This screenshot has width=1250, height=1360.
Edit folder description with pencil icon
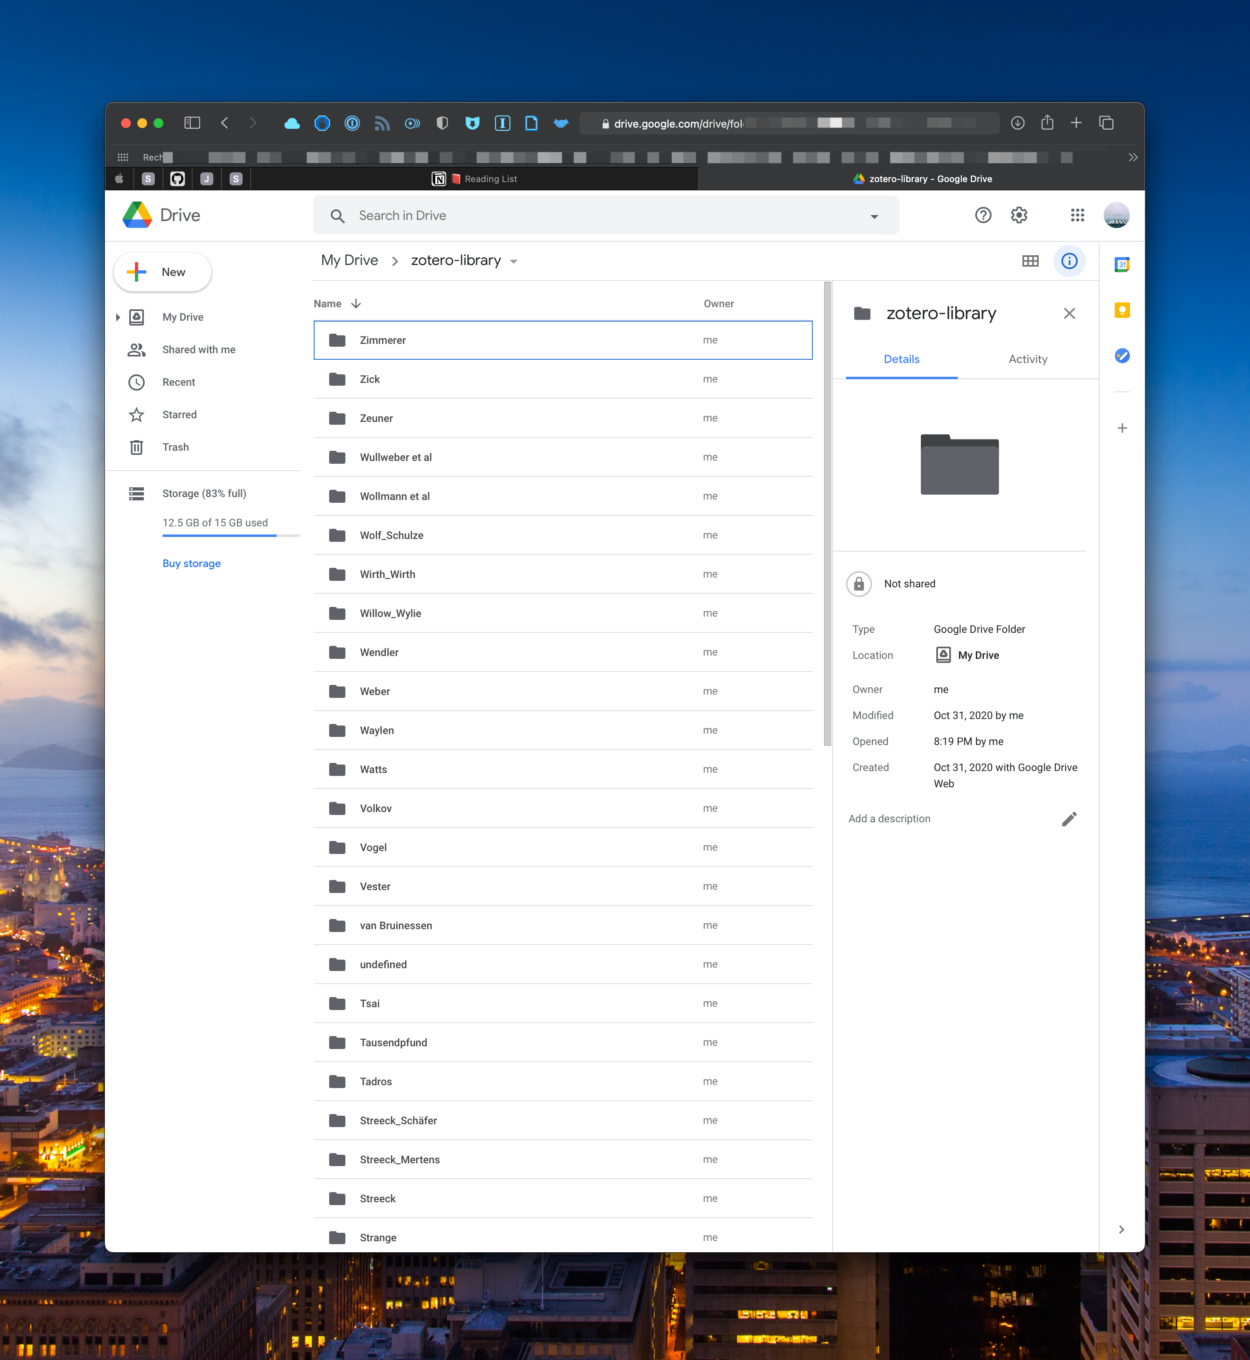tap(1069, 819)
